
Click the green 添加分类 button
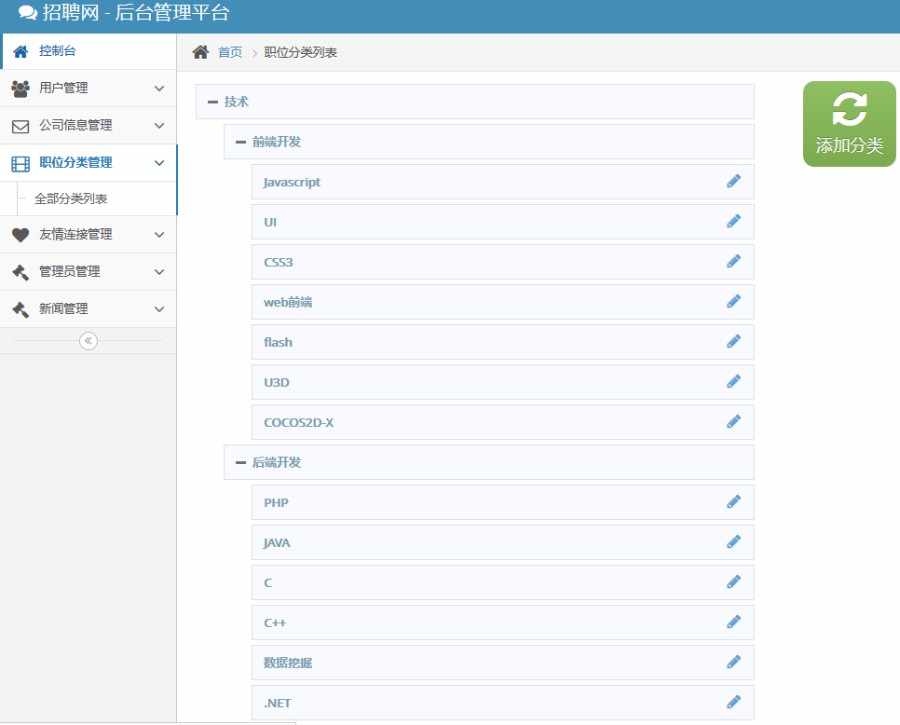pyautogui.click(x=849, y=124)
